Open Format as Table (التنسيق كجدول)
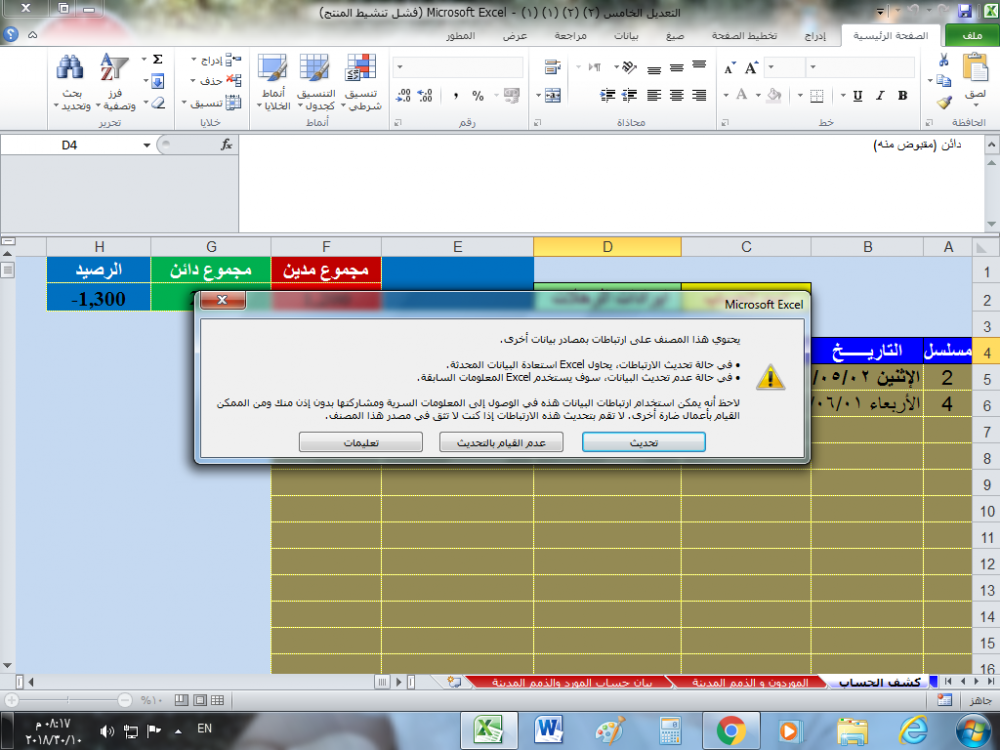 click(316, 82)
